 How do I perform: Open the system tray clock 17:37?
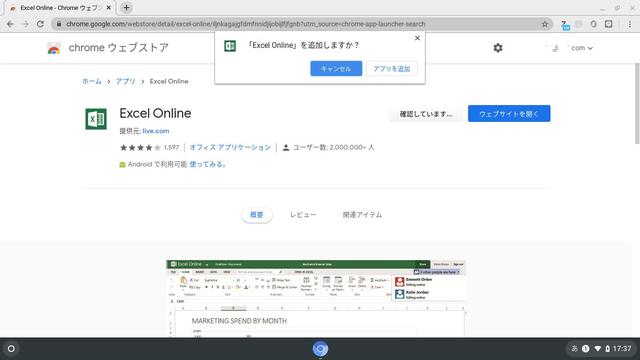(622, 349)
